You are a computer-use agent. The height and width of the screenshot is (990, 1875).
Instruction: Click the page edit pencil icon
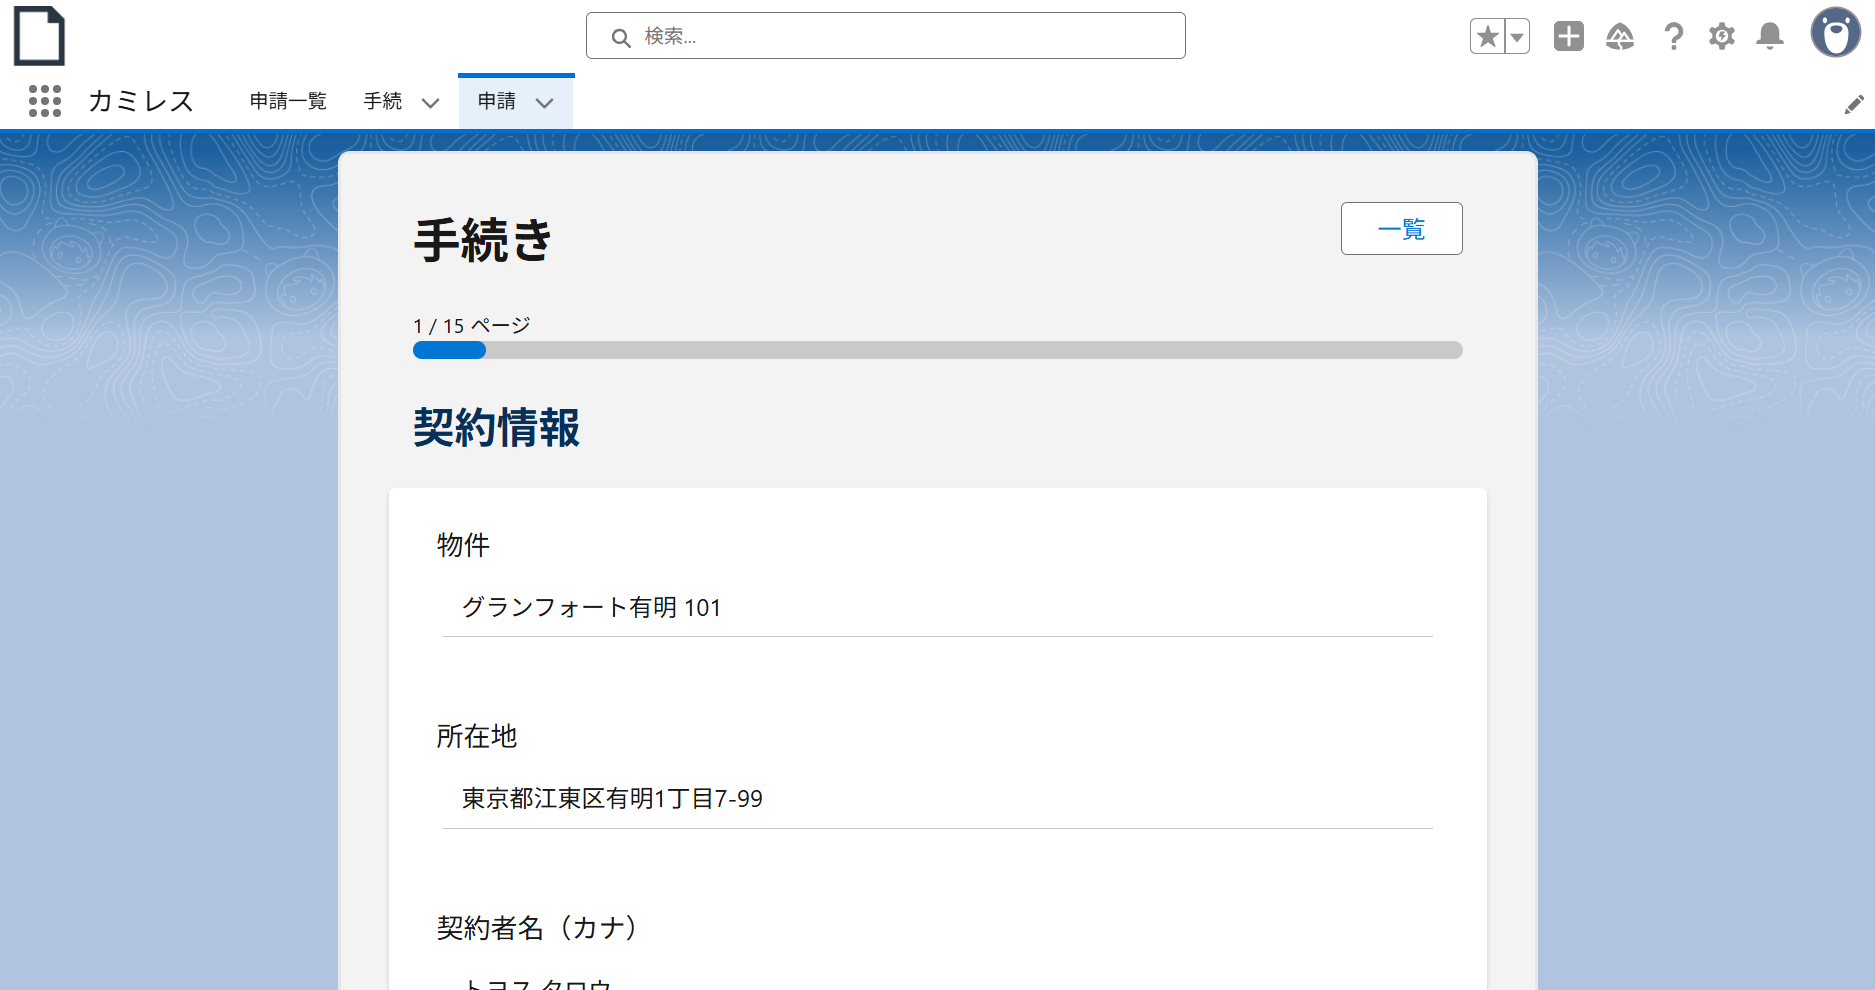point(1855,103)
